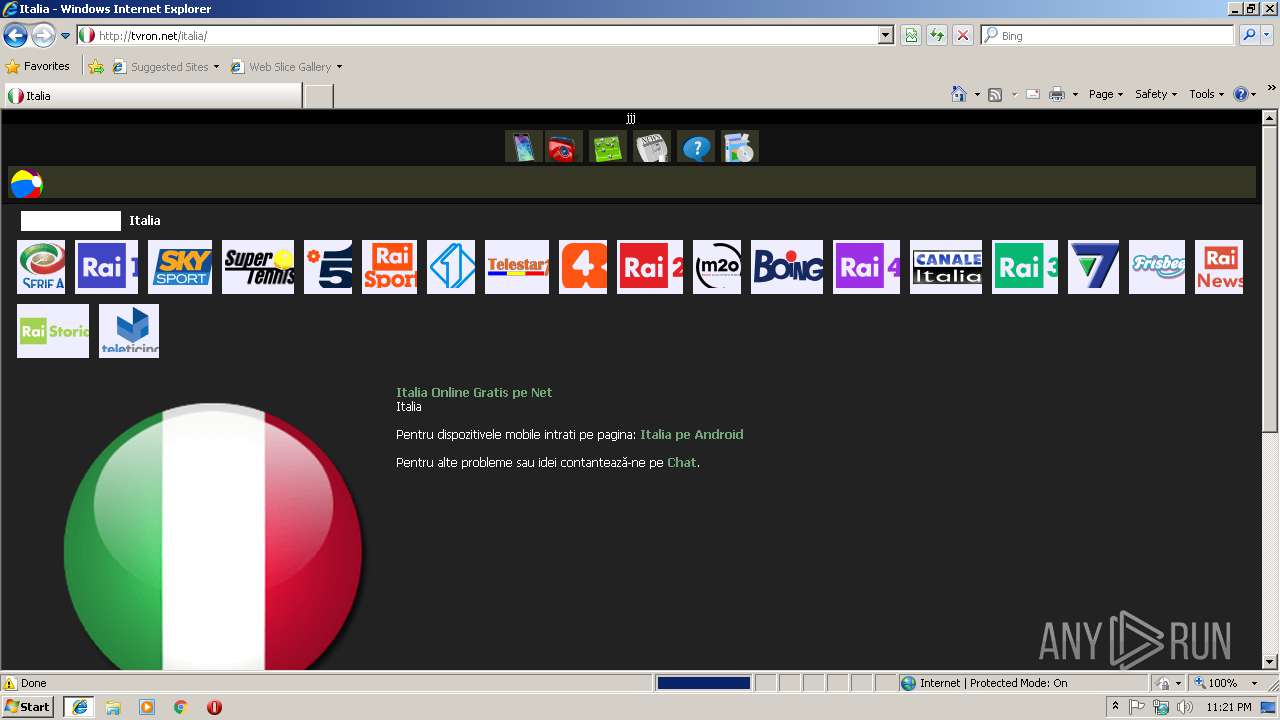Click the software disc icon in site toolbar

tap(740, 147)
